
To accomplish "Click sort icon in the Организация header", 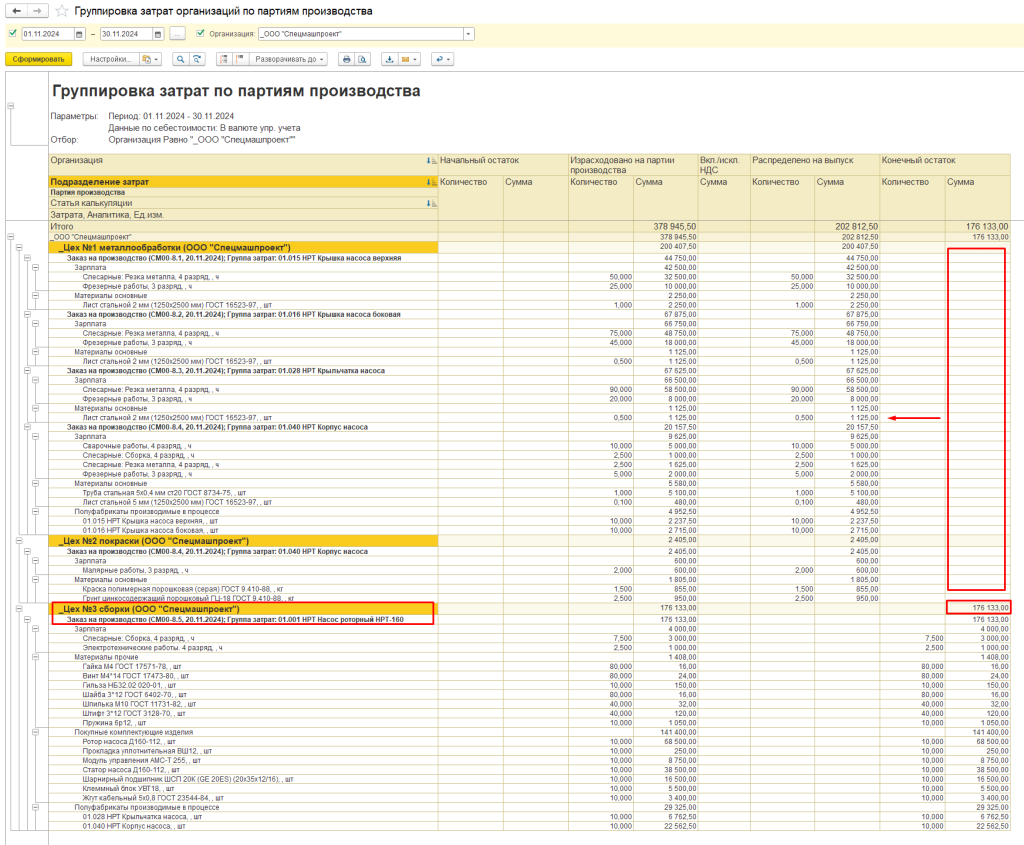I will [x=431, y=161].
